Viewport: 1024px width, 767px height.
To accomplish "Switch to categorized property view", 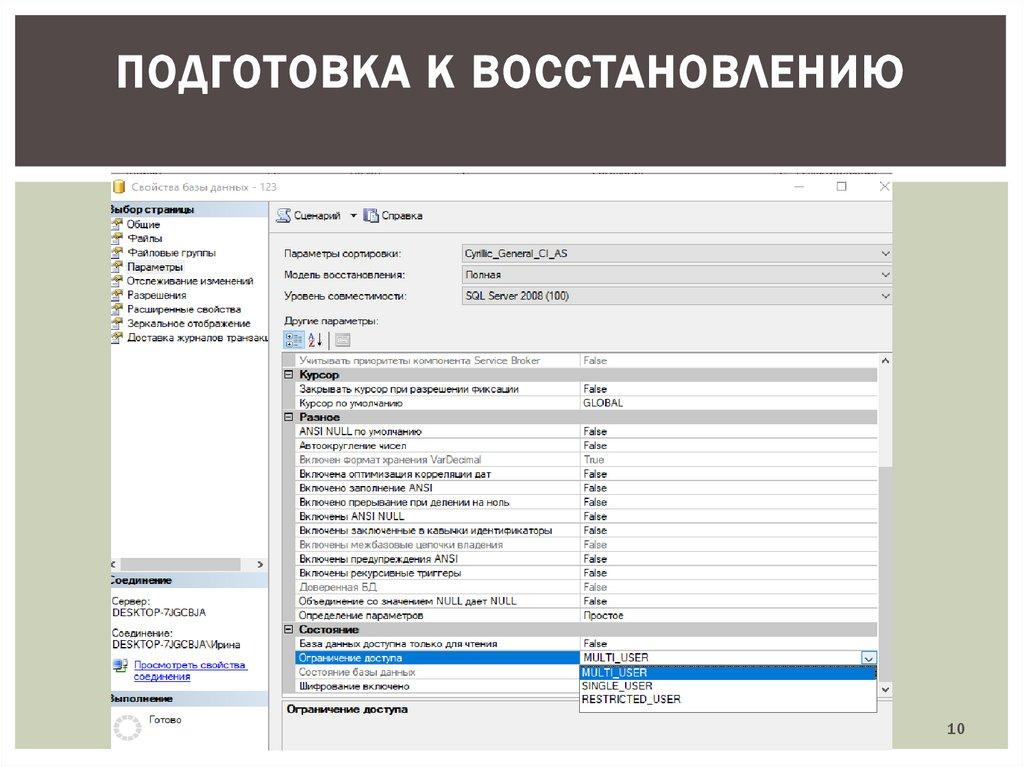I will [293, 340].
